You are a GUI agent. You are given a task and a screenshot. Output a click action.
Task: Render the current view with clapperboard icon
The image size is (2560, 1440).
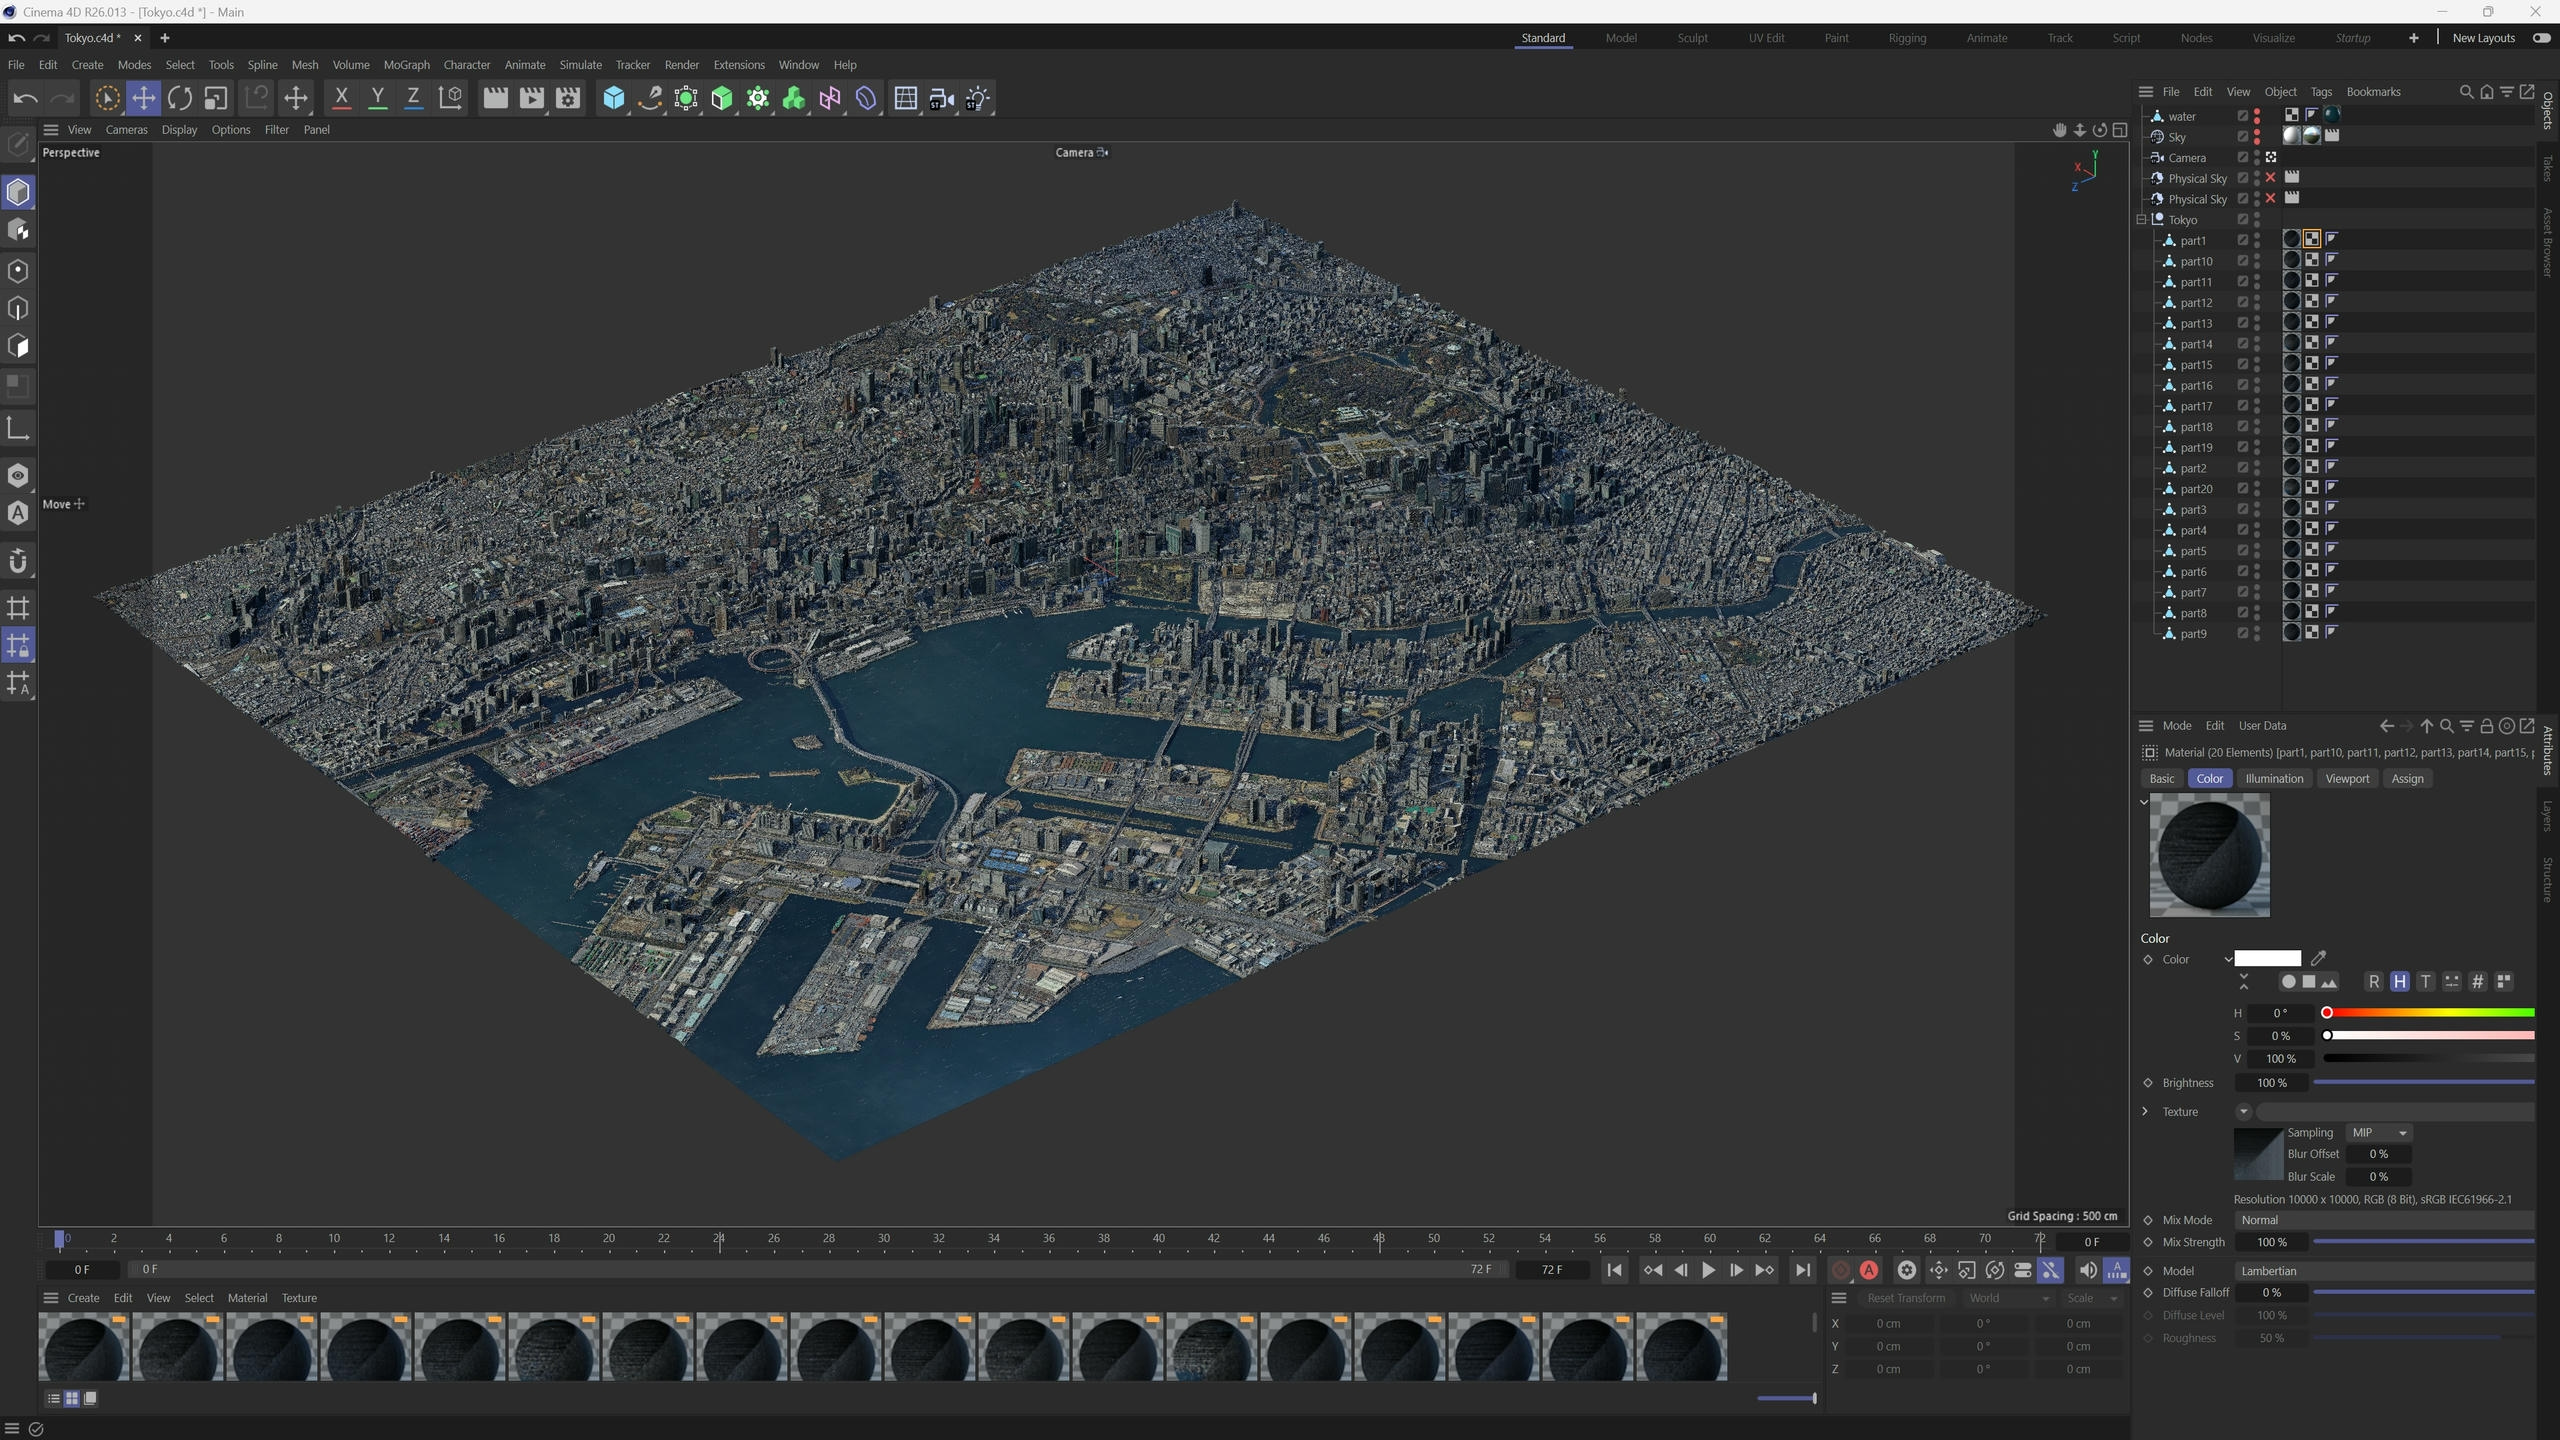tap(495, 98)
